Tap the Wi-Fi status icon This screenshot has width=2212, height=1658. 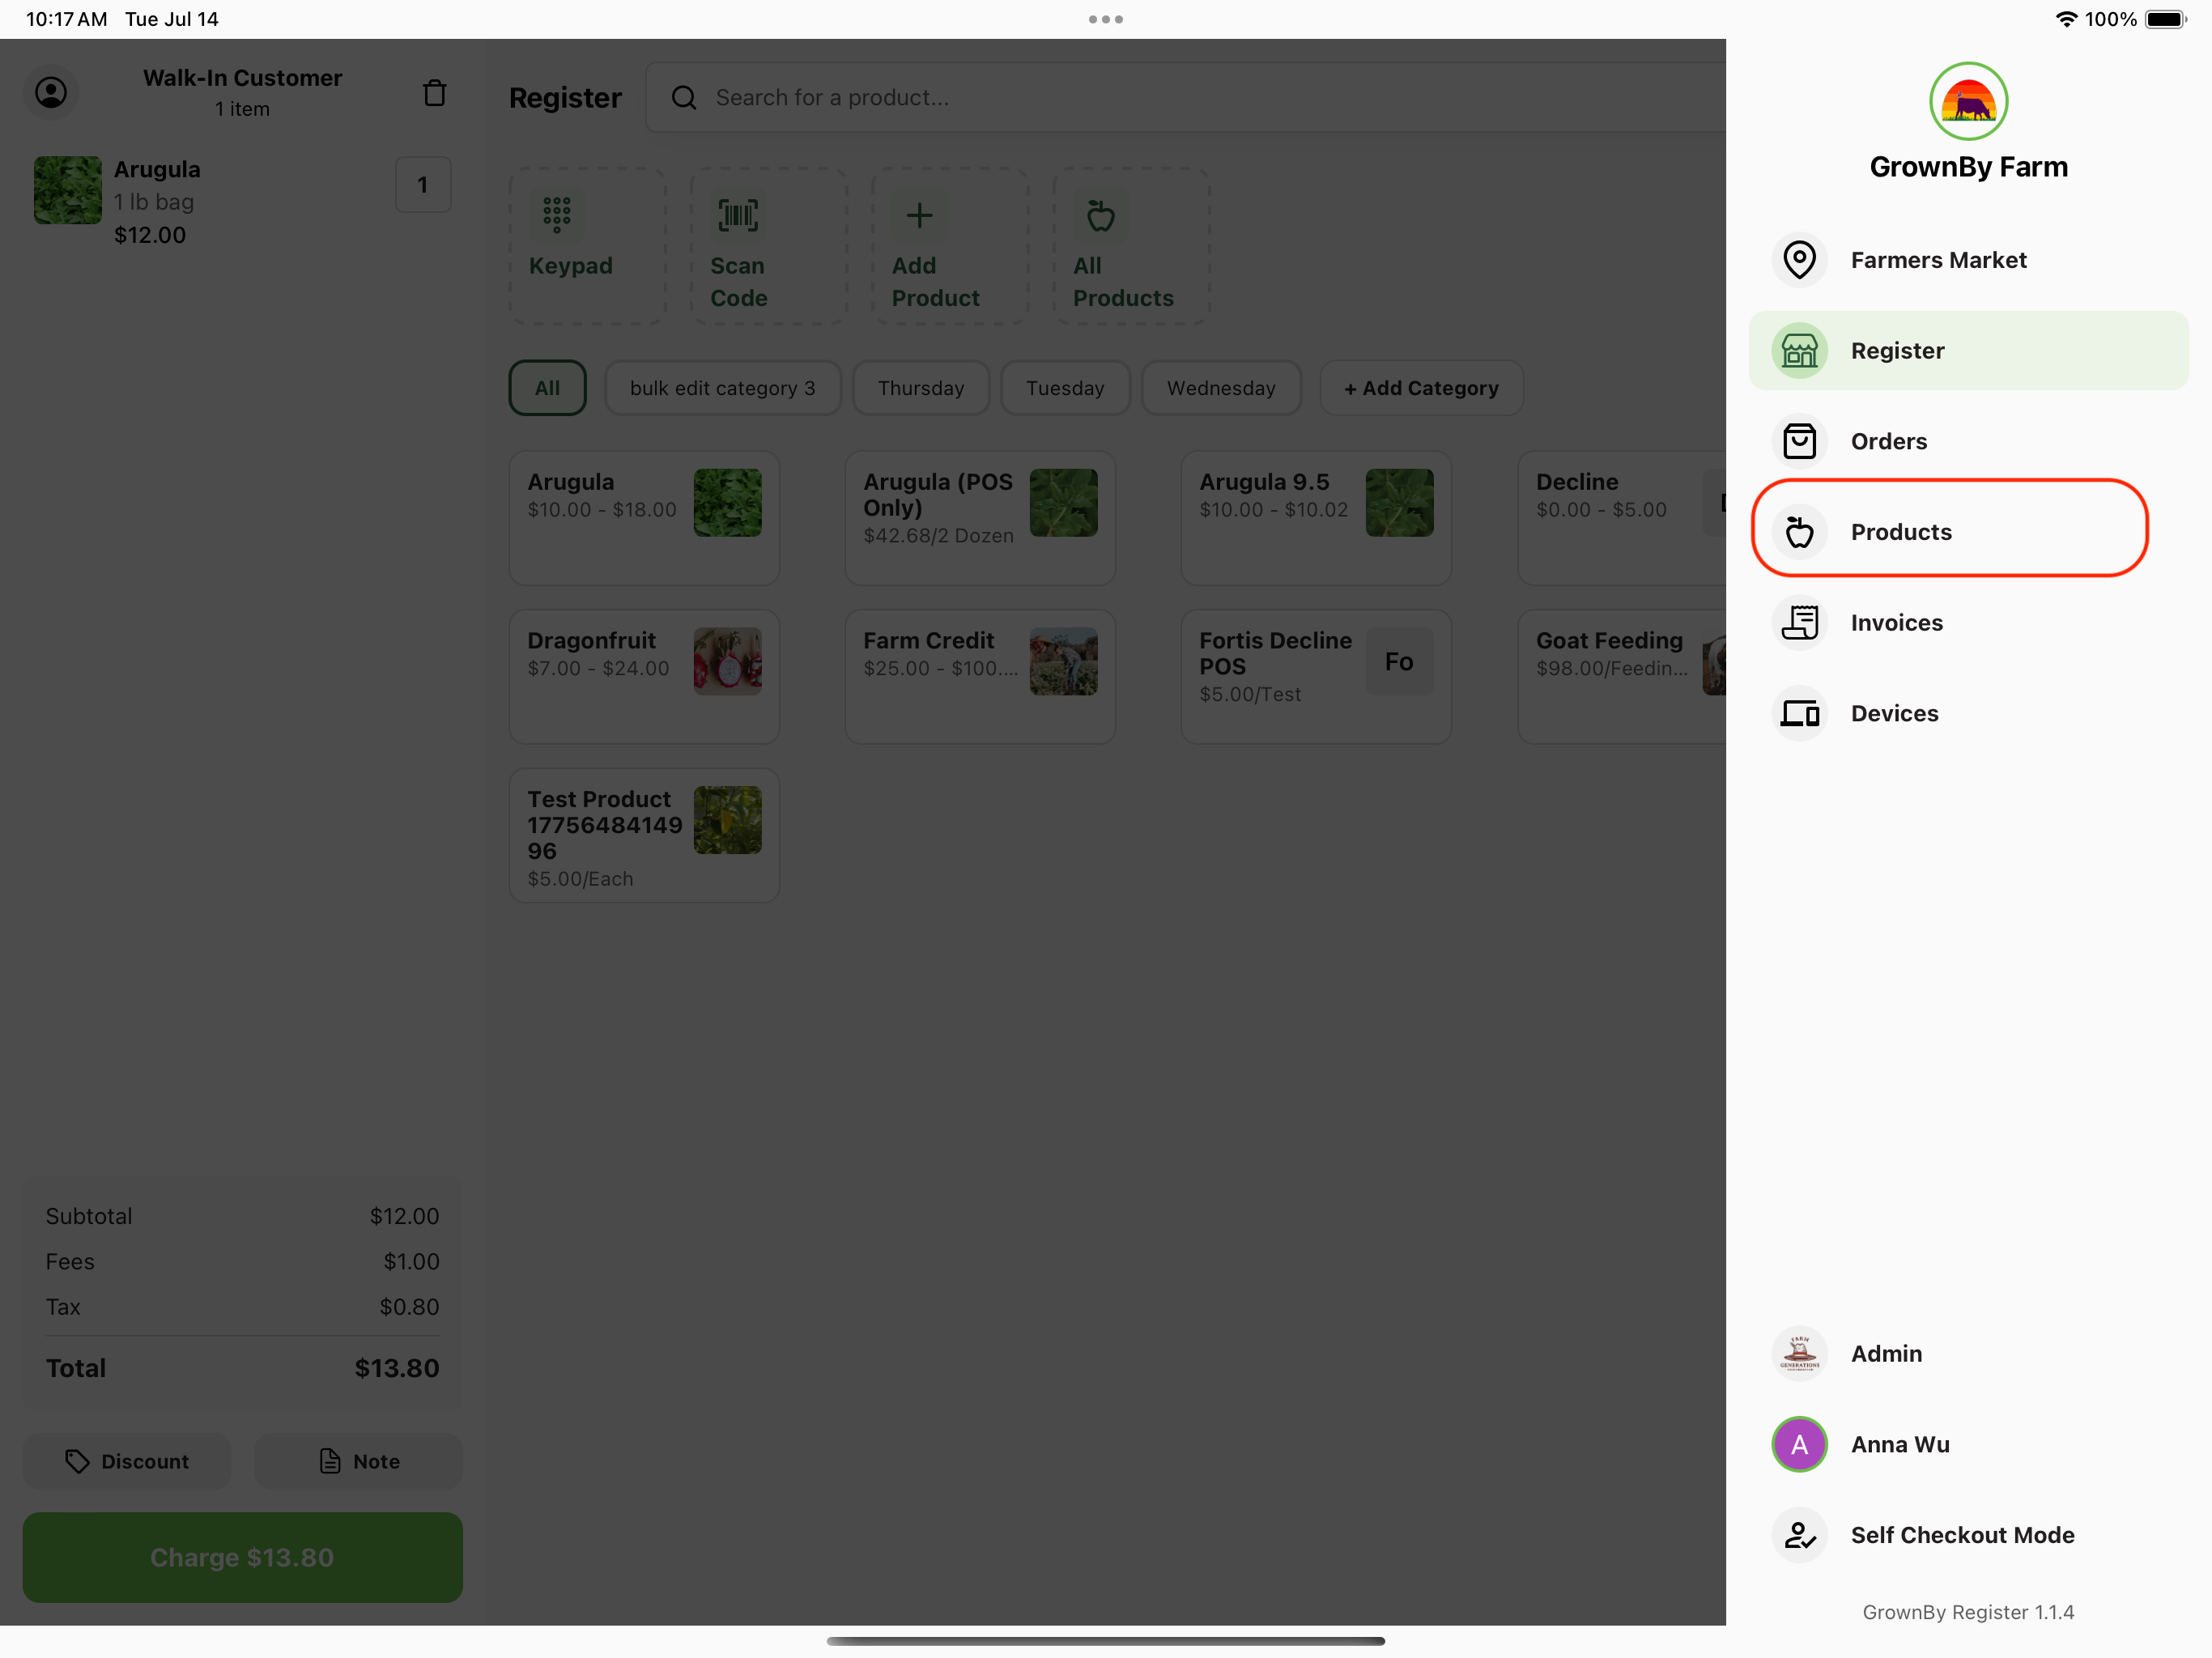(2066, 19)
